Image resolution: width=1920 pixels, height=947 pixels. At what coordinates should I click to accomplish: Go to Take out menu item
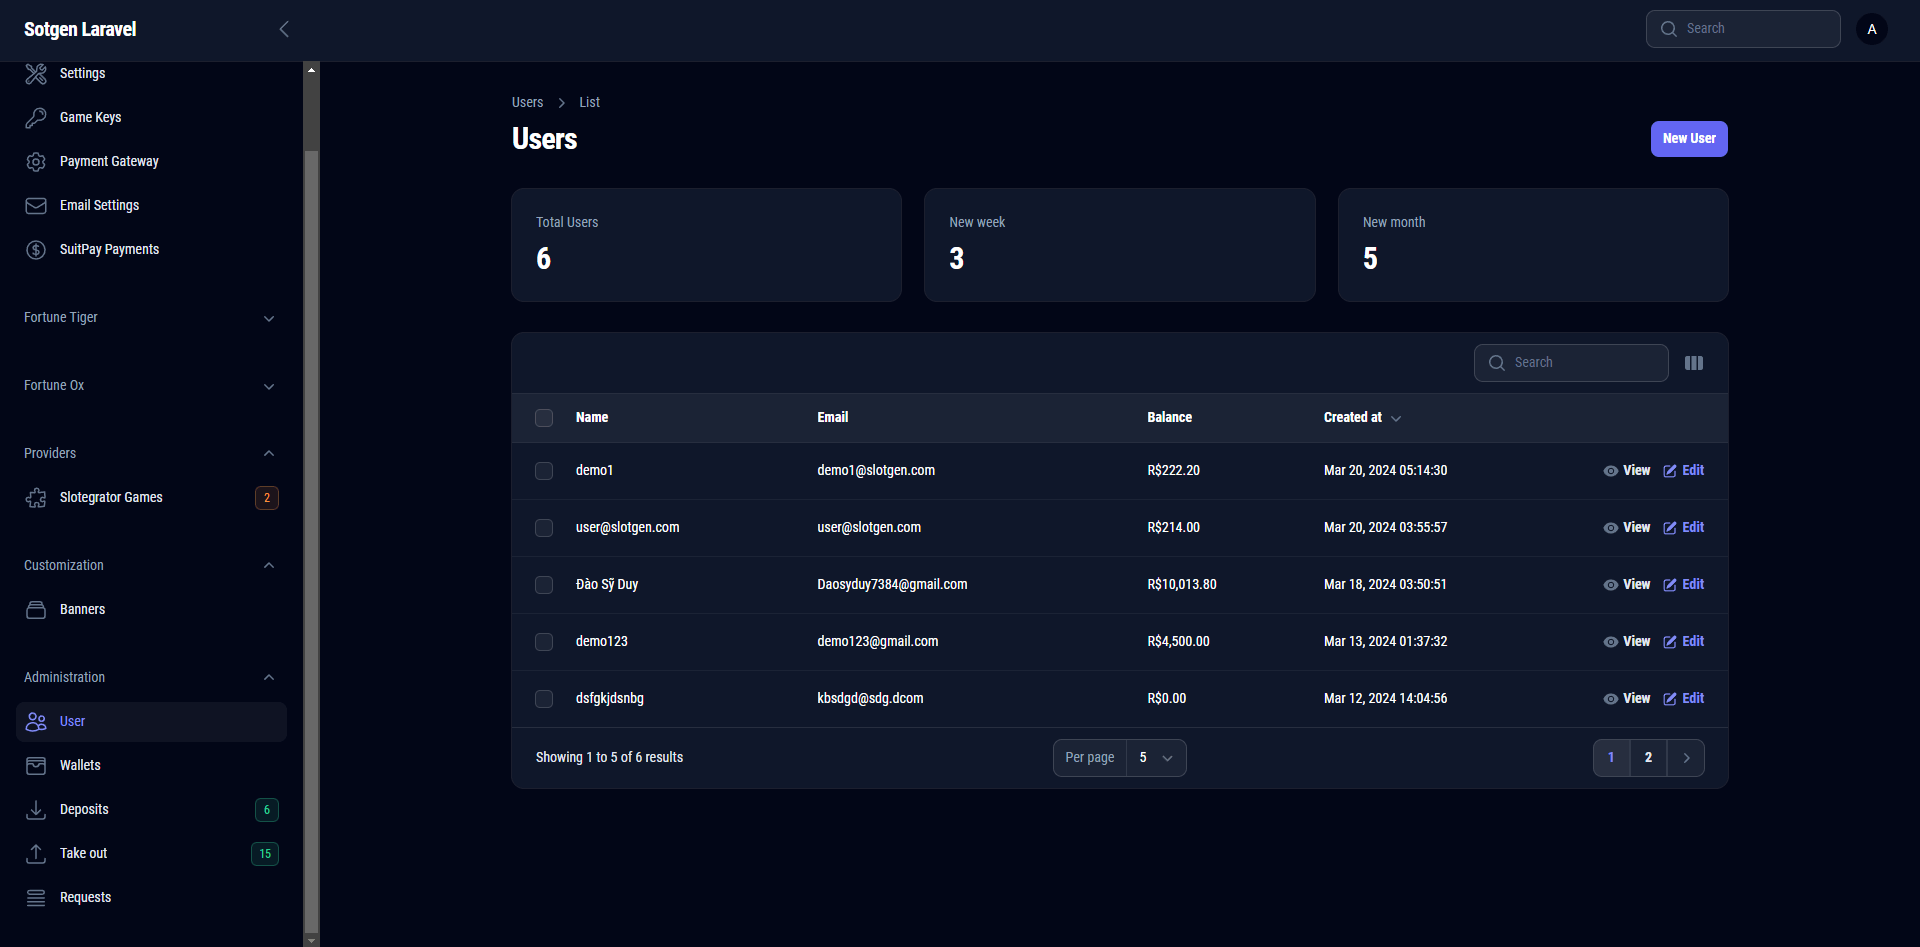83,854
